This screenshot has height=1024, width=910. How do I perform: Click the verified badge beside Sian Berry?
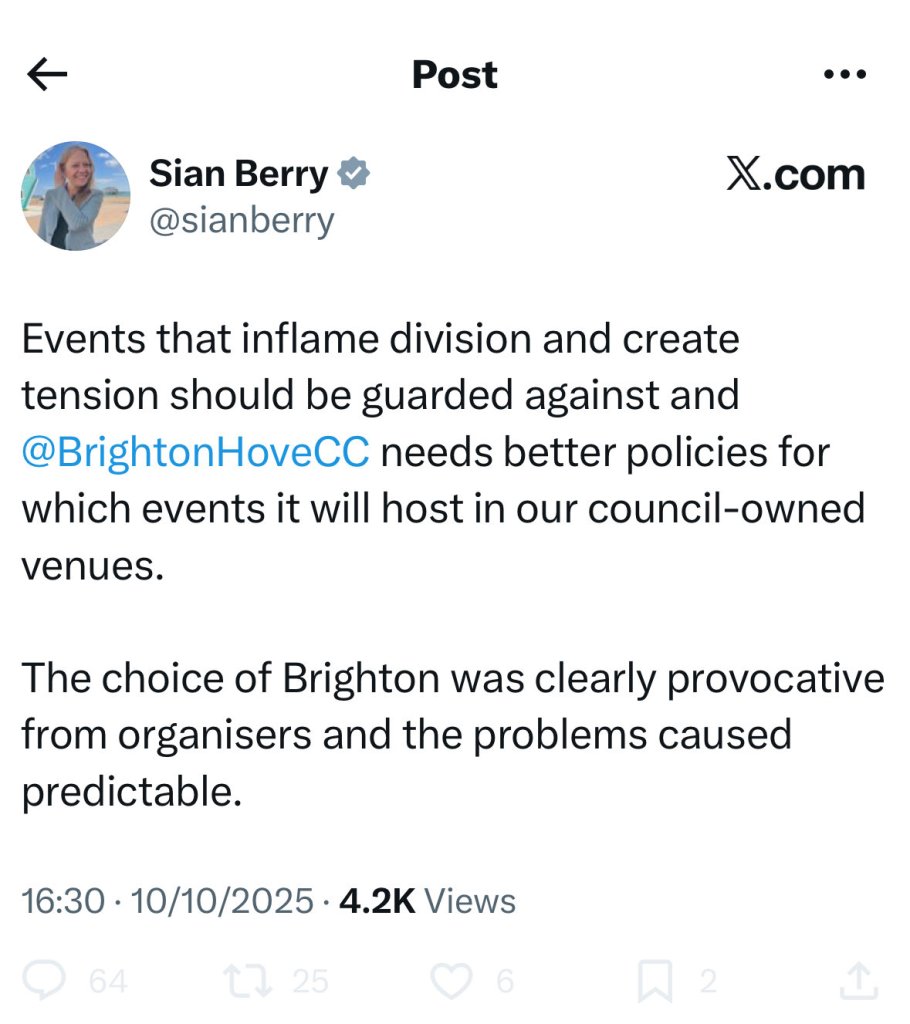[x=353, y=175]
